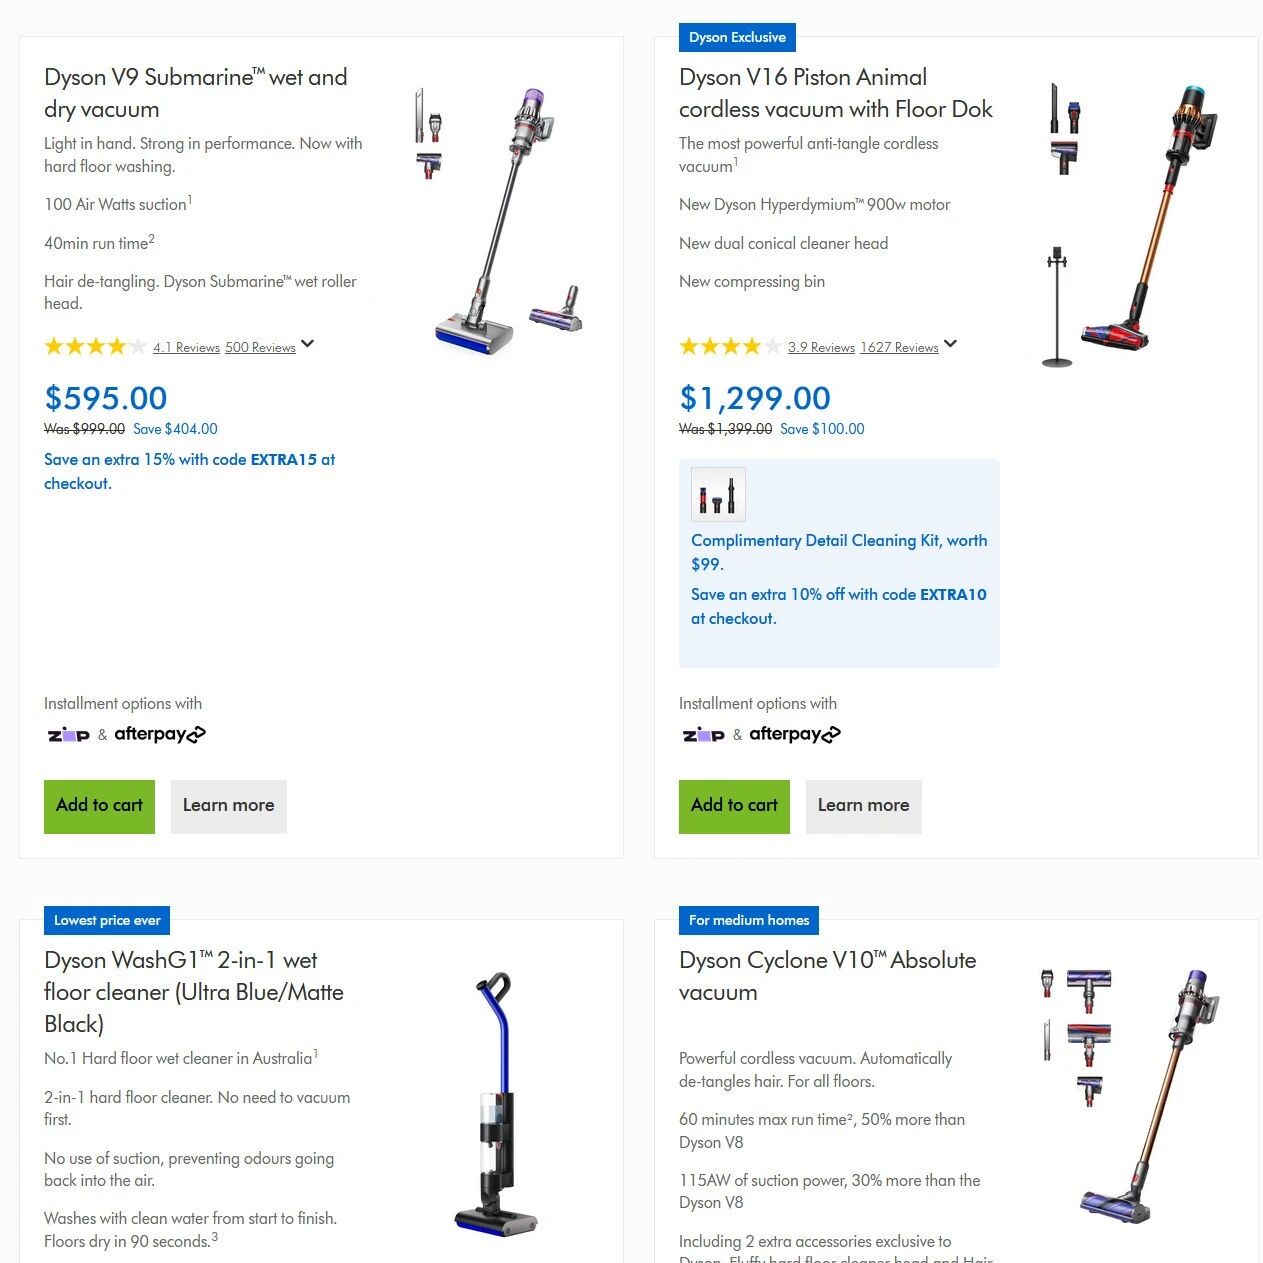Screen dimensions: 1263x1263
Task: Add Dyson V9 Submarine to cart
Action: [99, 806]
